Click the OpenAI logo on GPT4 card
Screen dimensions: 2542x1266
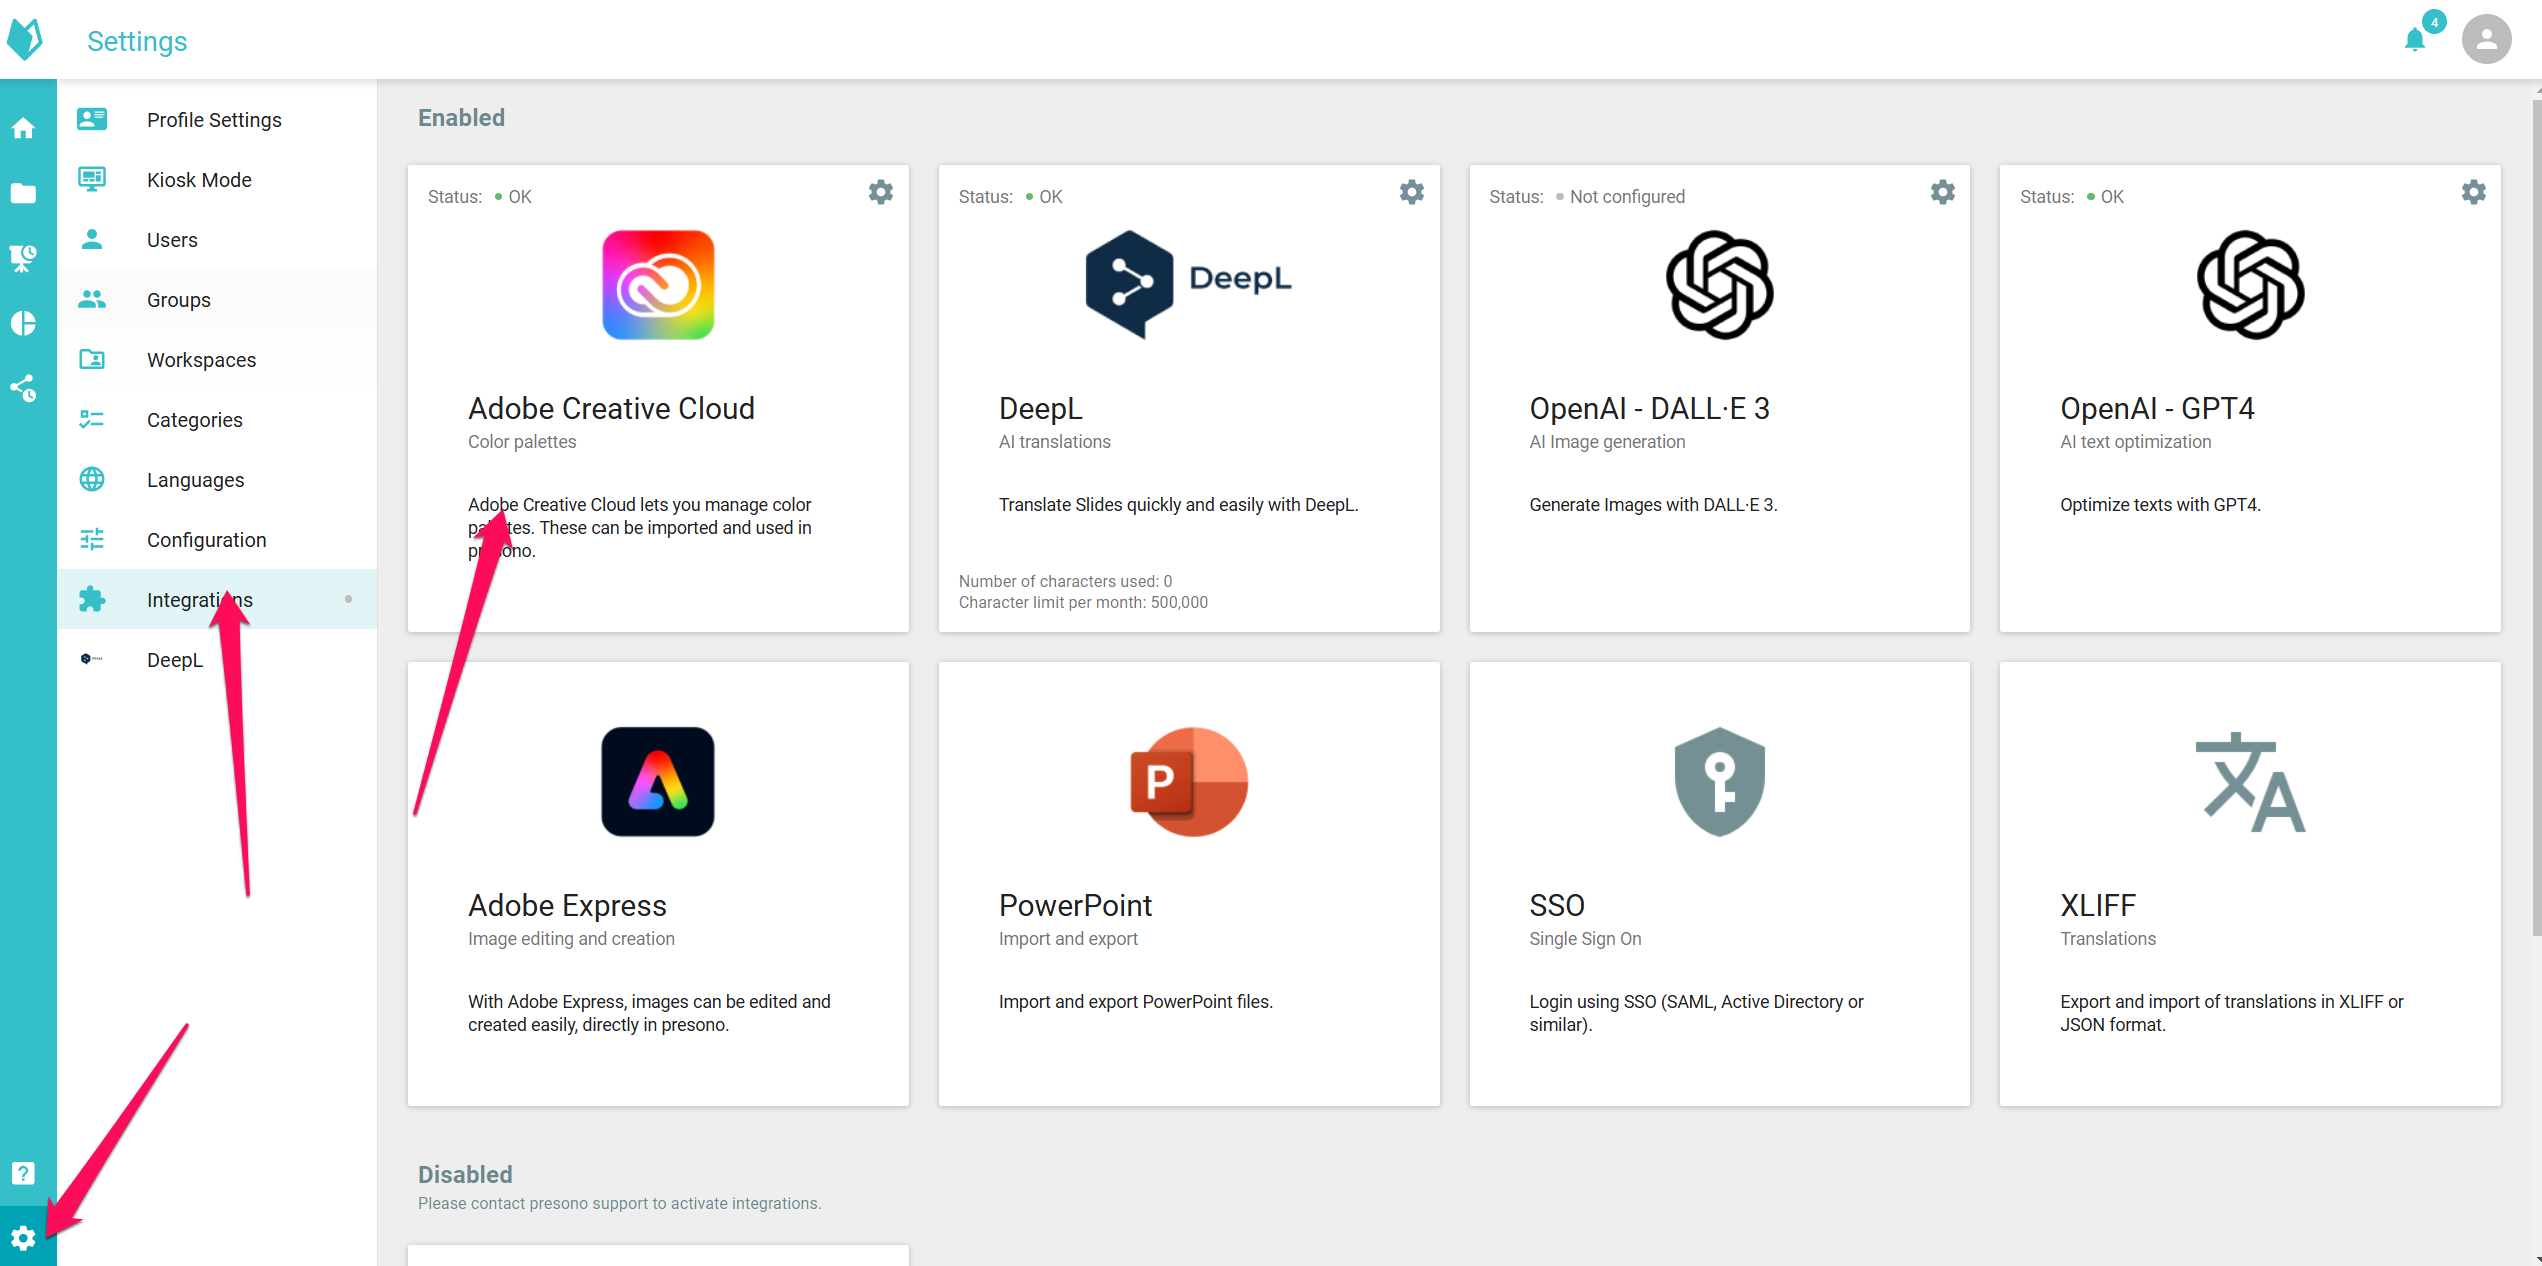(2251, 285)
